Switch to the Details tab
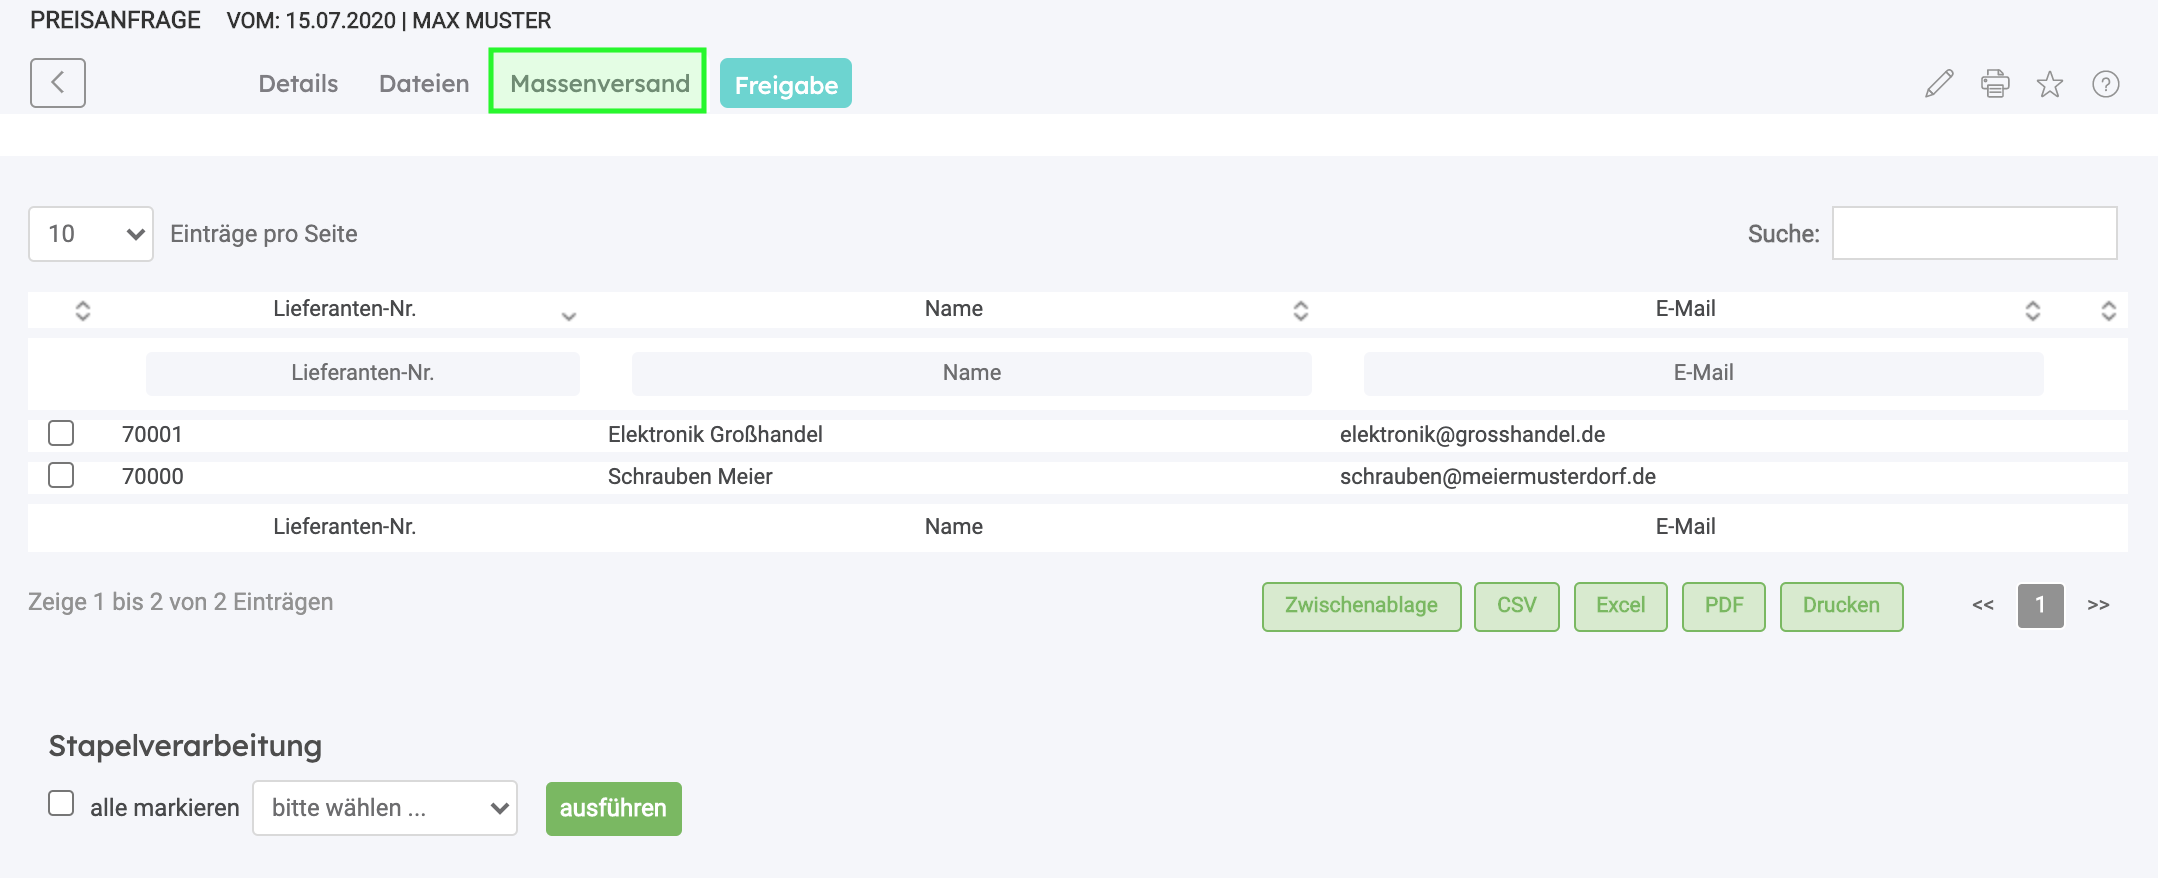The image size is (2158, 878). (298, 84)
